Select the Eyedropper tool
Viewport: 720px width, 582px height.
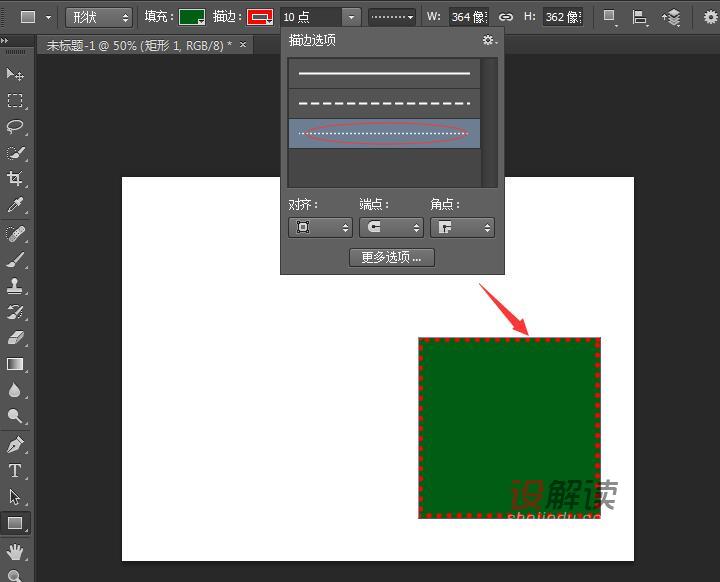pos(15,205)
